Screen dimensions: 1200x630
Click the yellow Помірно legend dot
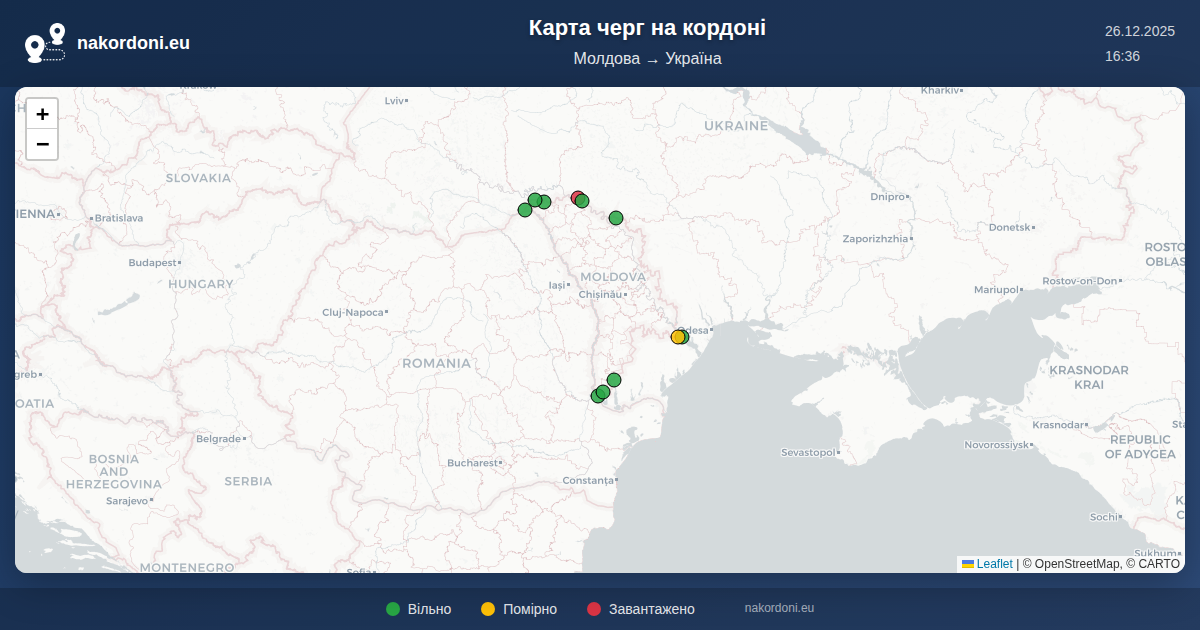(488, 609)
